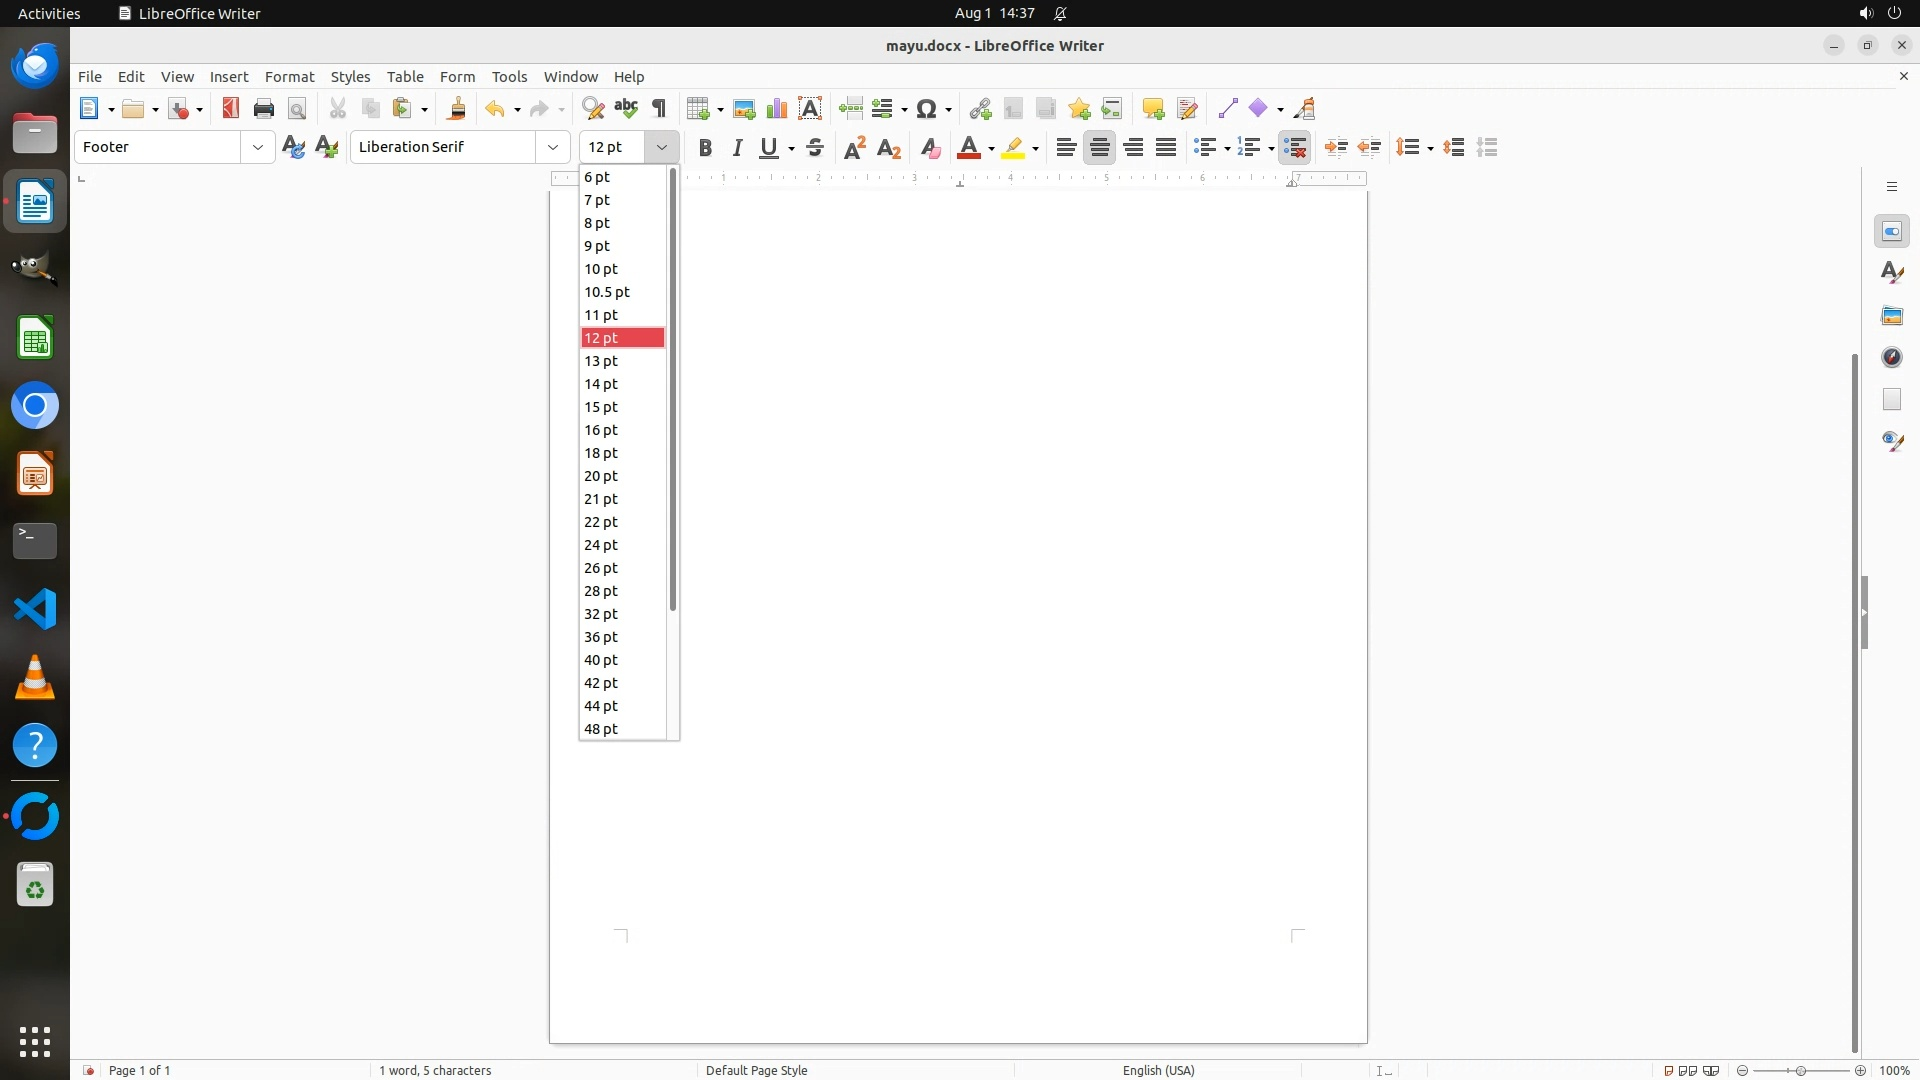Click the English (USA) language status field
Image resolution: width=1920 pixels, height=1080 pixels.
1158,1070
